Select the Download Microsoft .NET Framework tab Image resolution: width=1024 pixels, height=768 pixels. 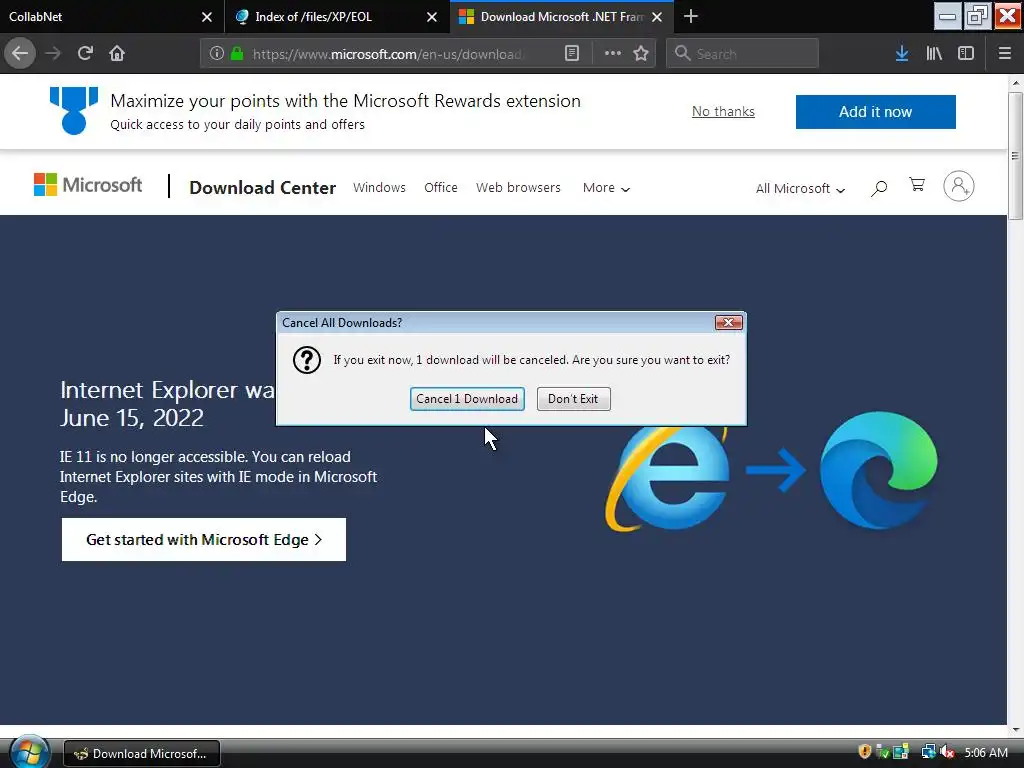pyautogui.click(x=562, y=16)
